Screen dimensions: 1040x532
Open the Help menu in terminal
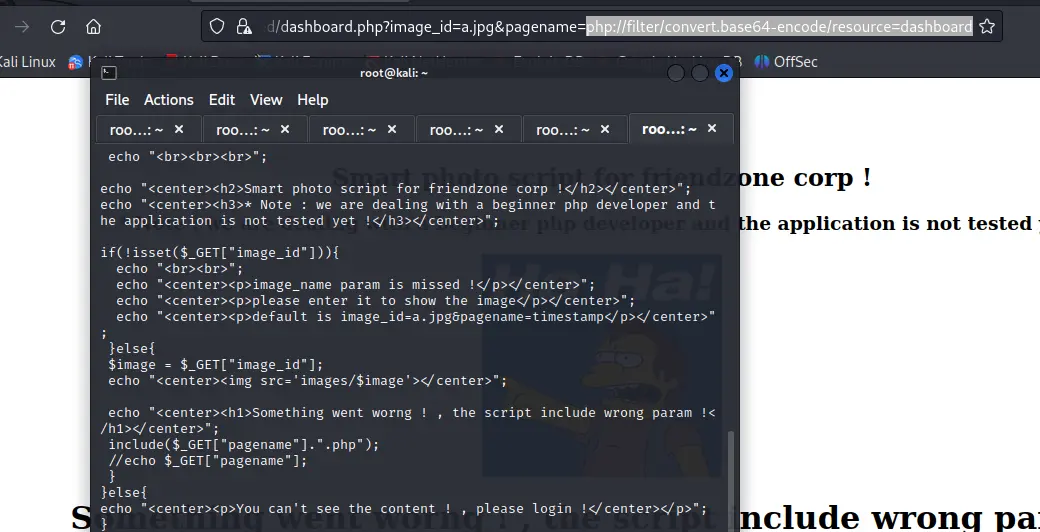click(312, 100)
